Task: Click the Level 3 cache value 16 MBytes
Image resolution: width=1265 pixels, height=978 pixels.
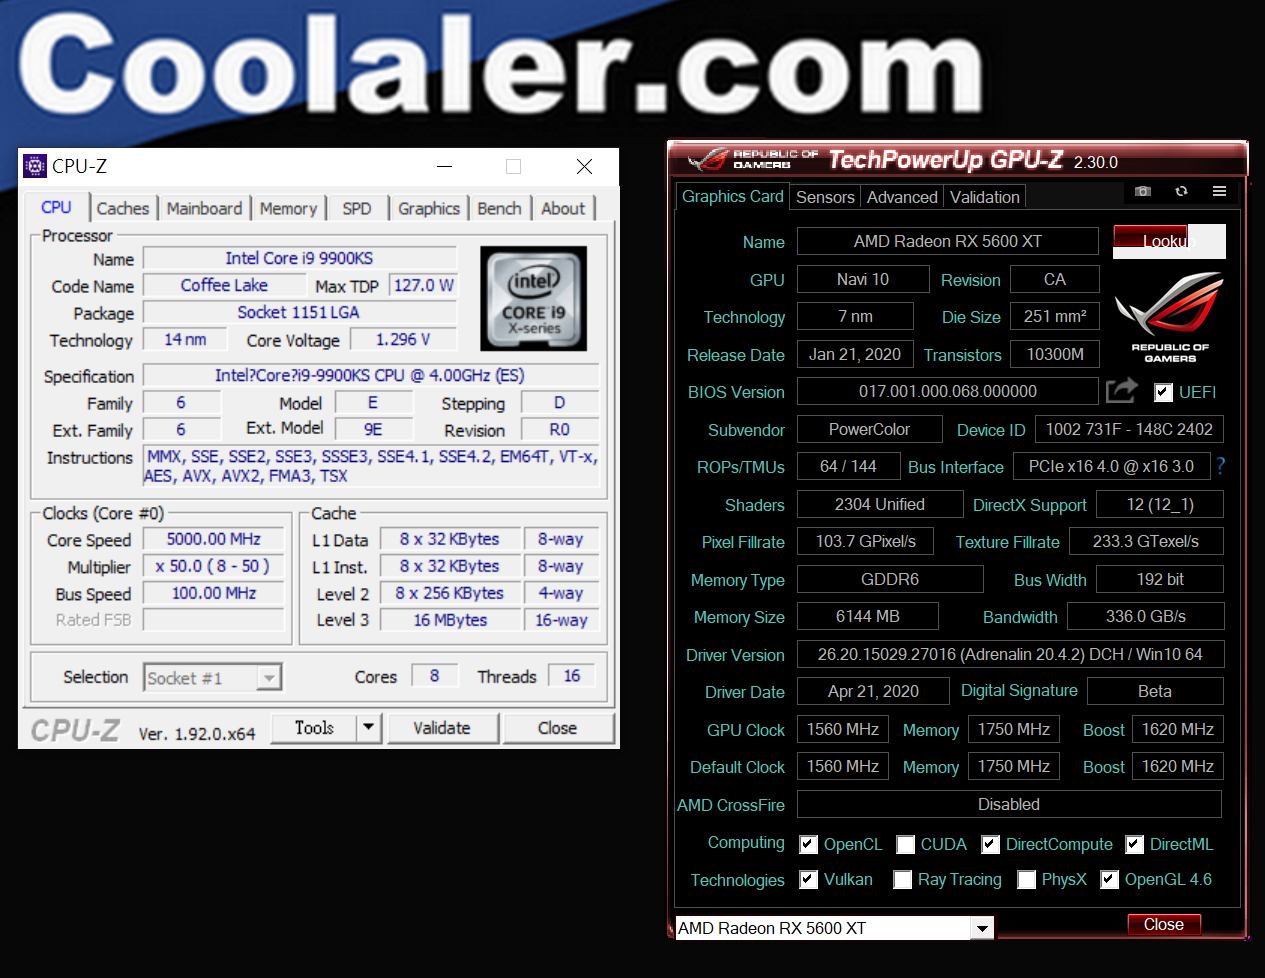Action: point(450,620)
